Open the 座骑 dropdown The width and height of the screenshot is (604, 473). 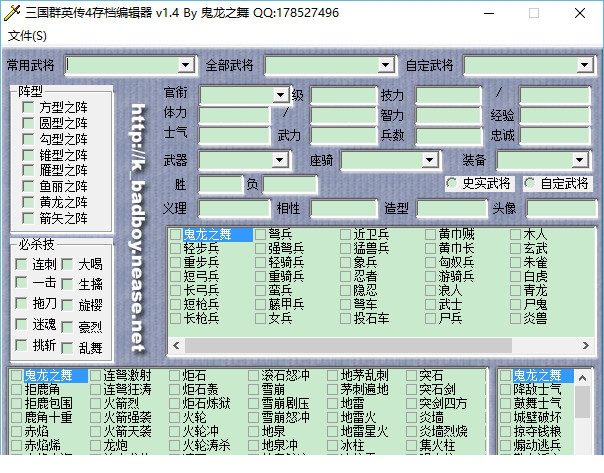point(430,159)
